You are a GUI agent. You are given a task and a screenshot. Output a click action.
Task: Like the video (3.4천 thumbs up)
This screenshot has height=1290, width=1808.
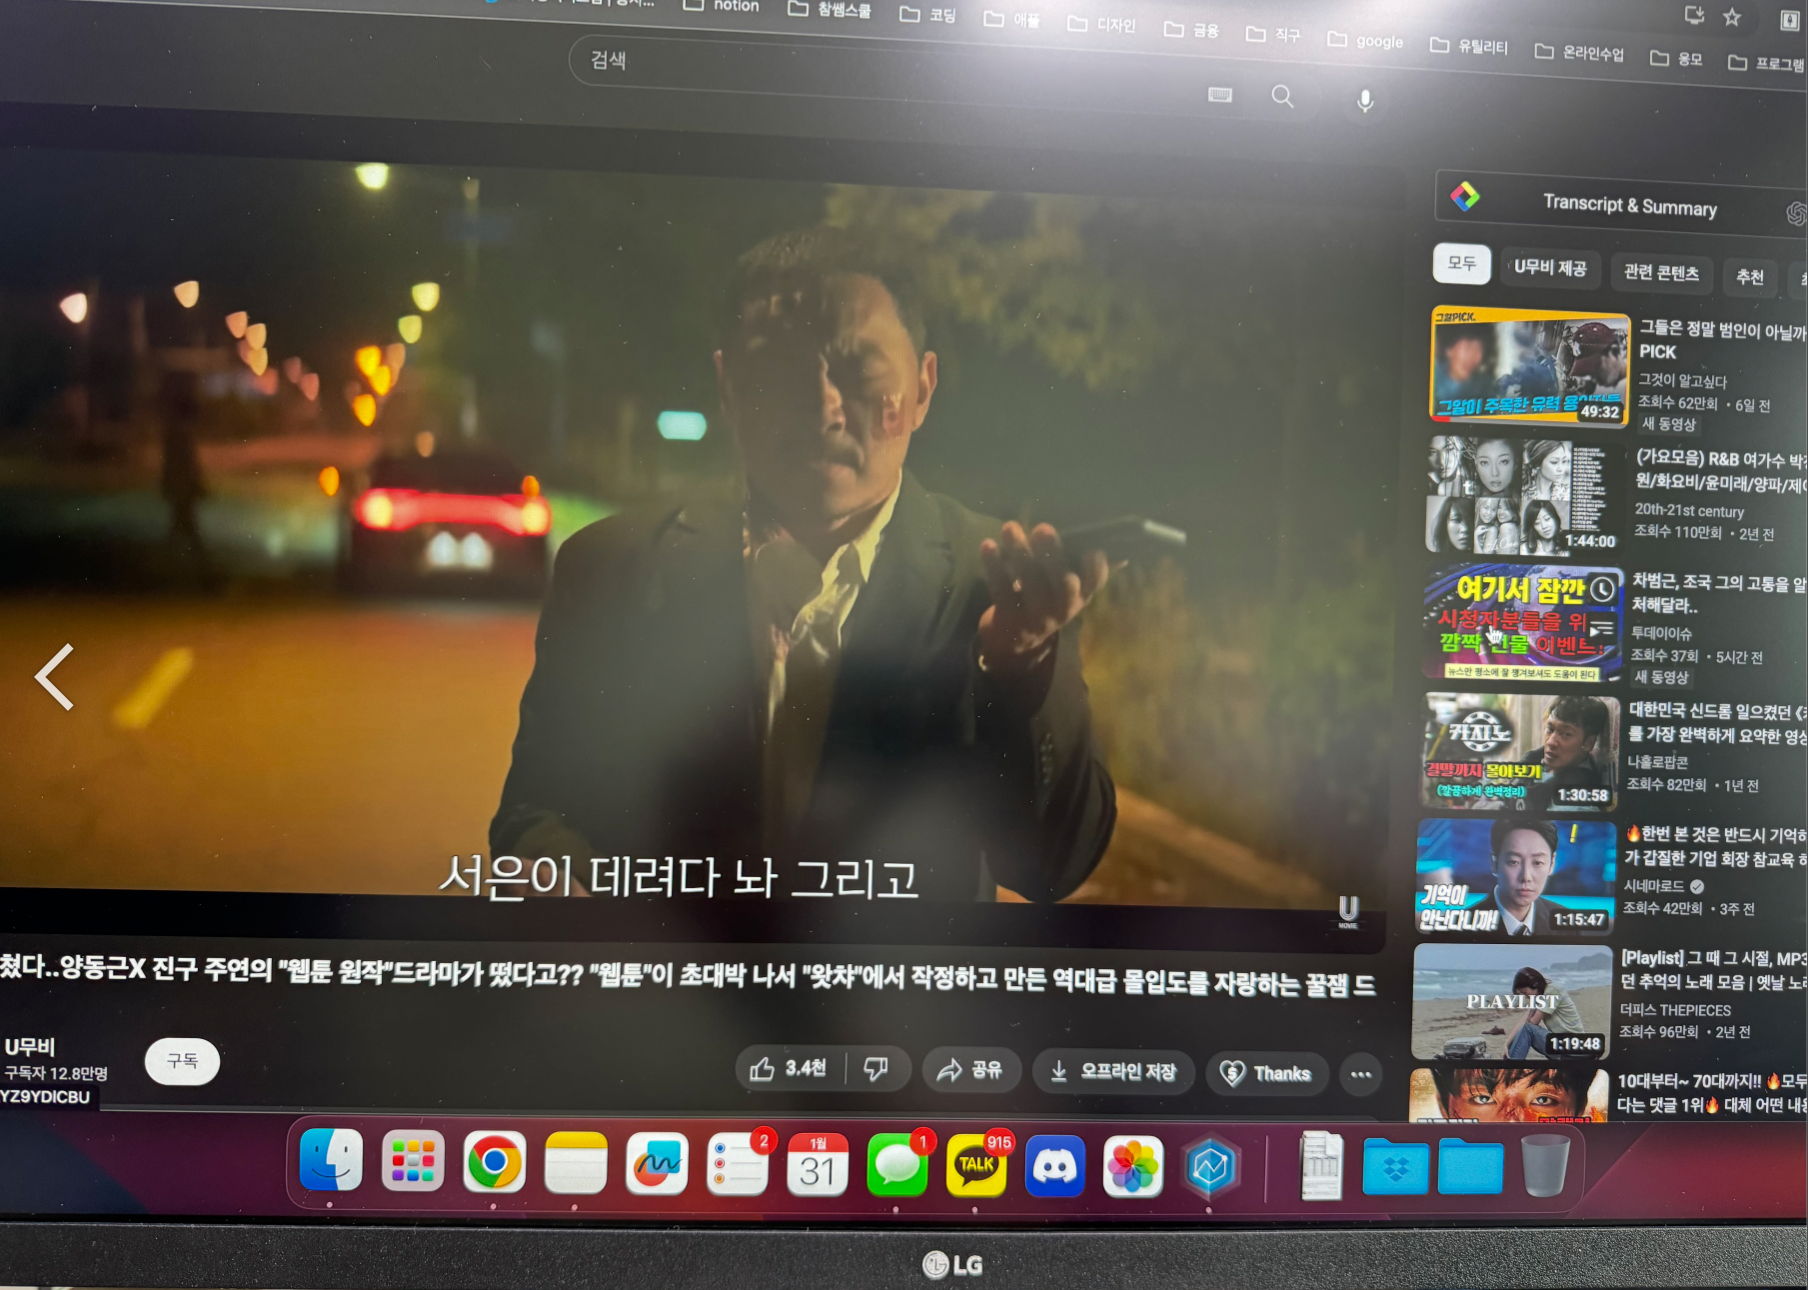(789, 1069)
